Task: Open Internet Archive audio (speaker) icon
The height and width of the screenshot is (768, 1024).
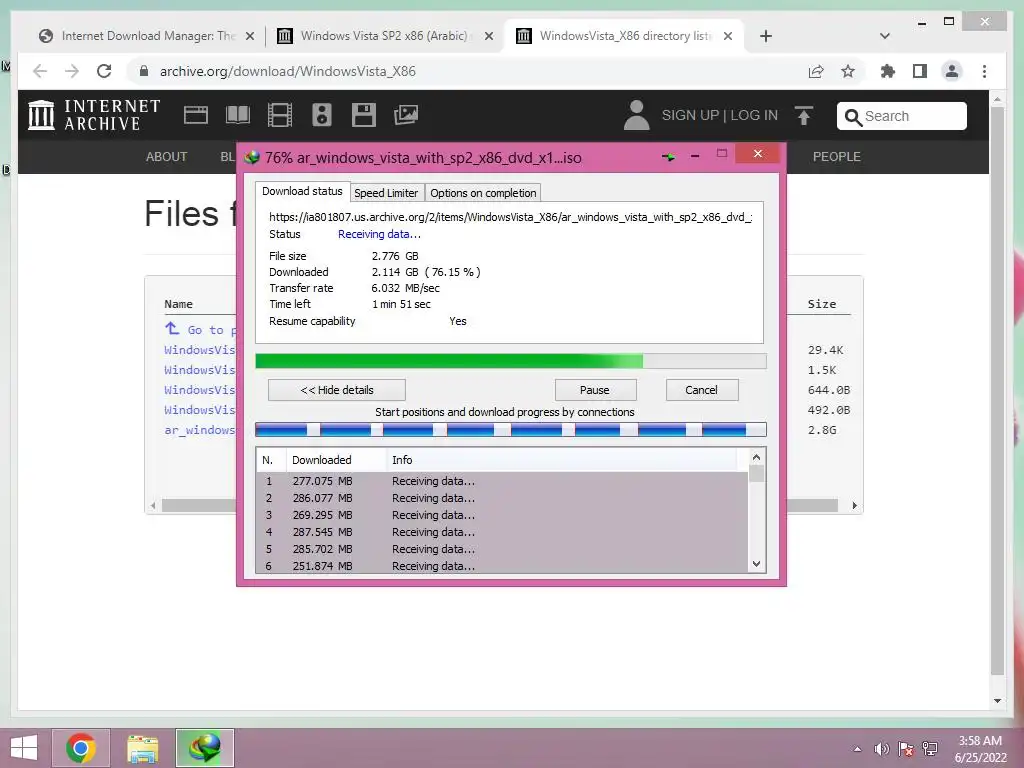Action: pos(321,115)
